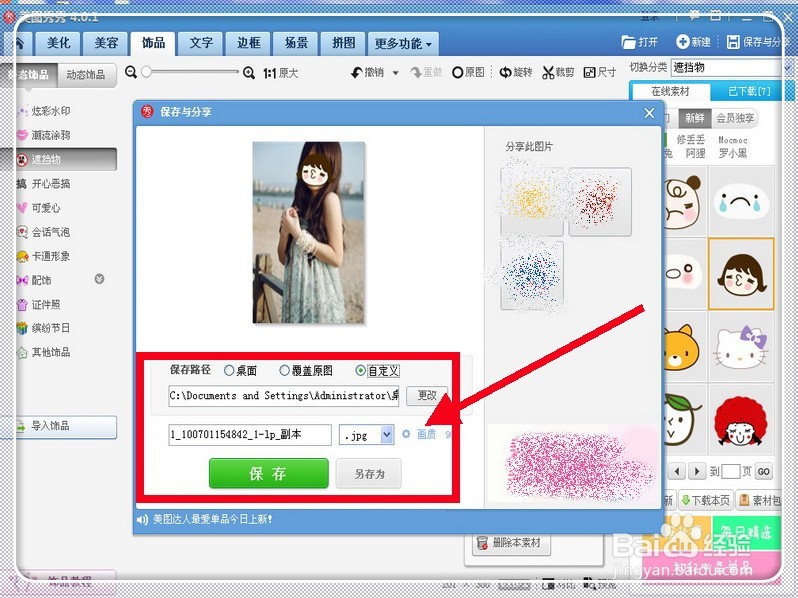Click the 原图 circle icon

point(458,73)
